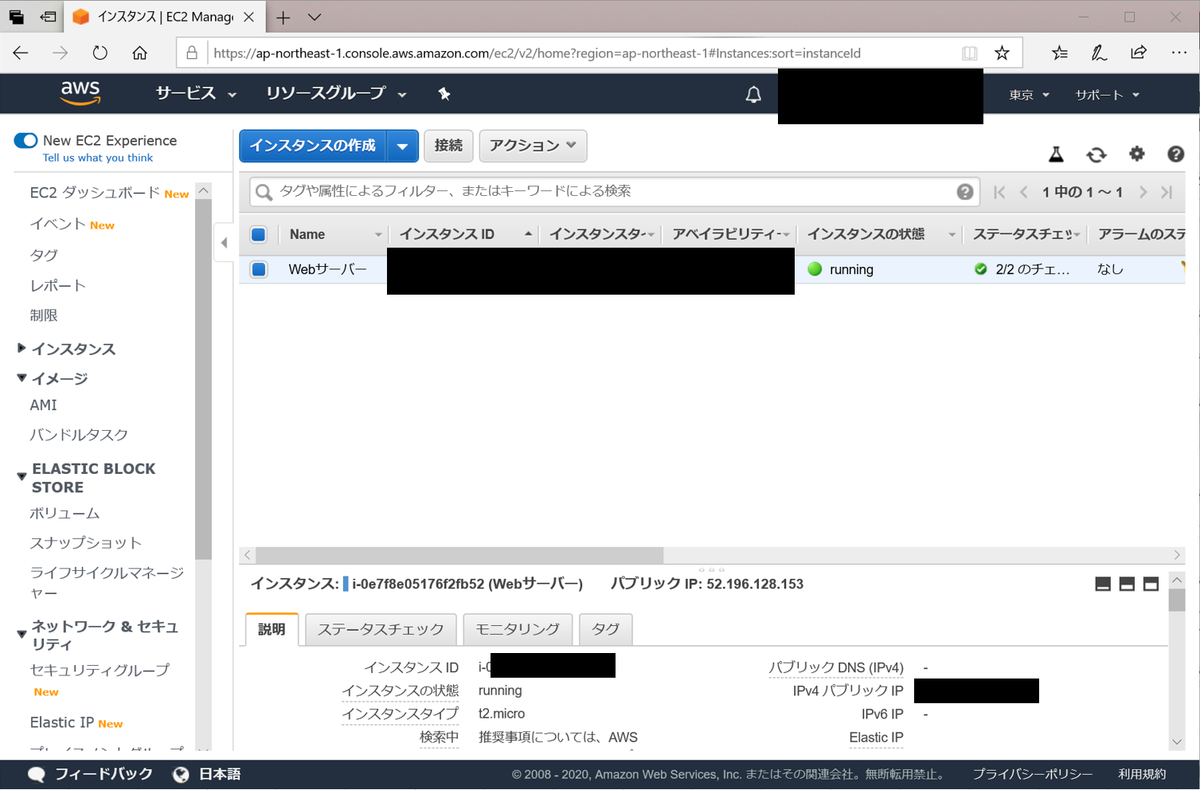Open EC2 ダッシュボード in sidebar
1200x790 pixels.
point(95,193)
